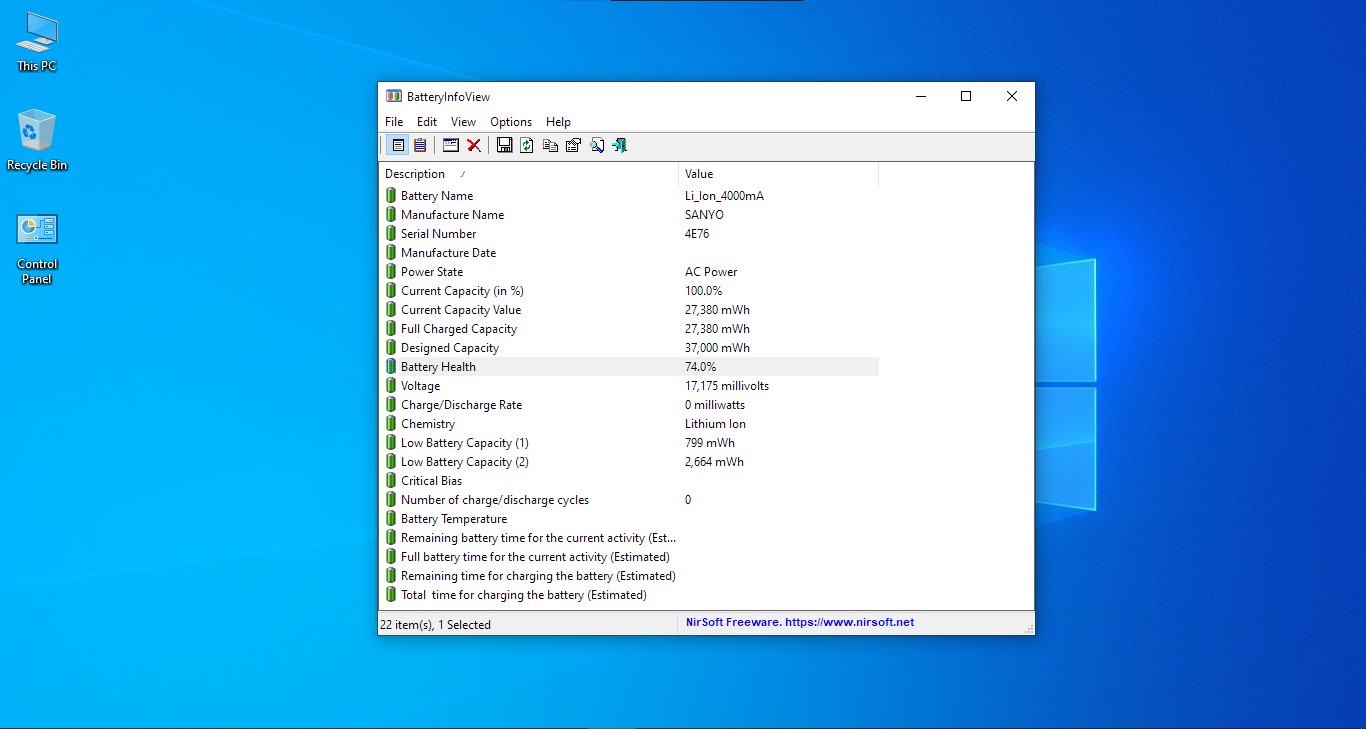Switch to battery log view icon
The width and height of the screenshot is (1366, 729).
420,145
